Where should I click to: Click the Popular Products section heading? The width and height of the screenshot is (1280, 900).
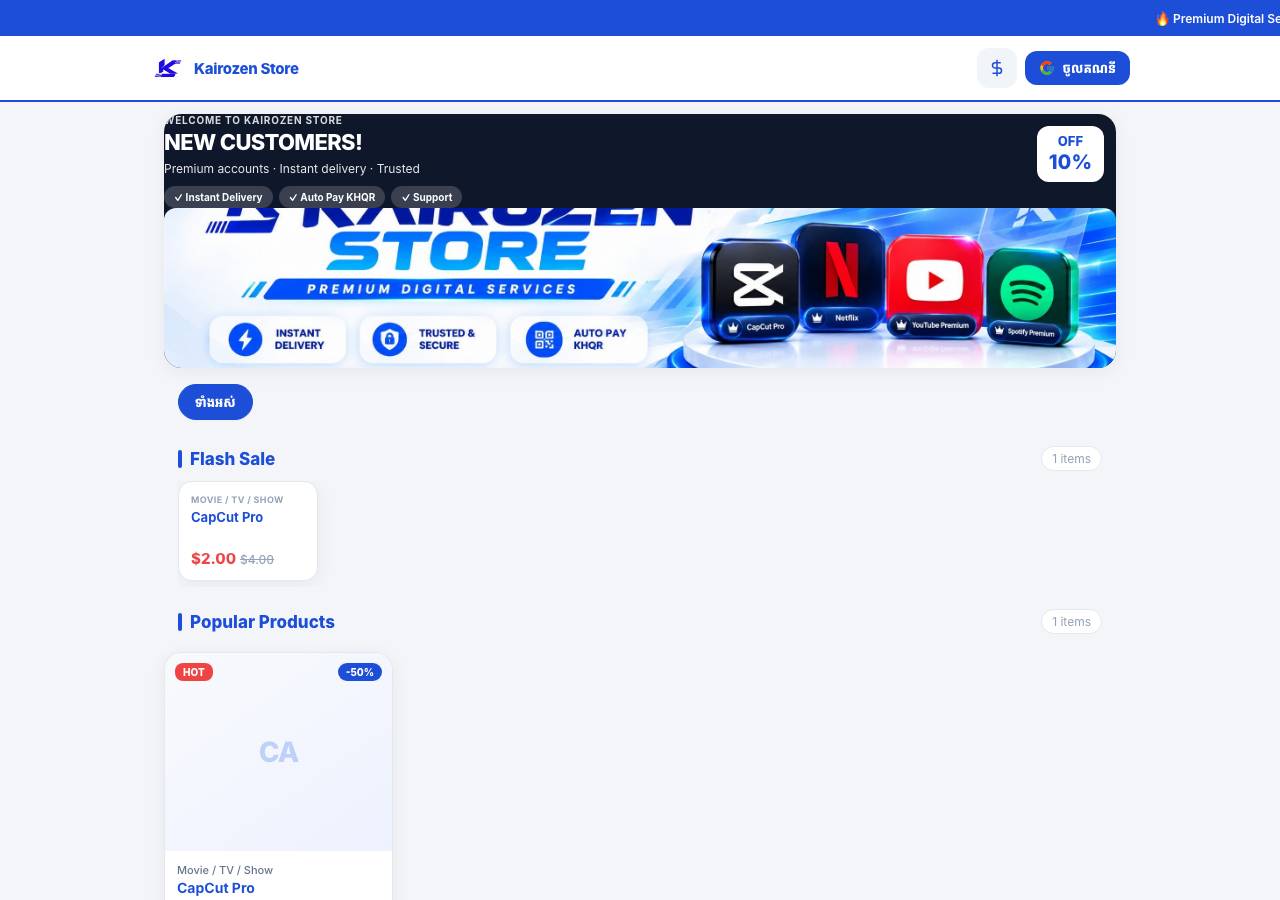(x=262, y=622)
